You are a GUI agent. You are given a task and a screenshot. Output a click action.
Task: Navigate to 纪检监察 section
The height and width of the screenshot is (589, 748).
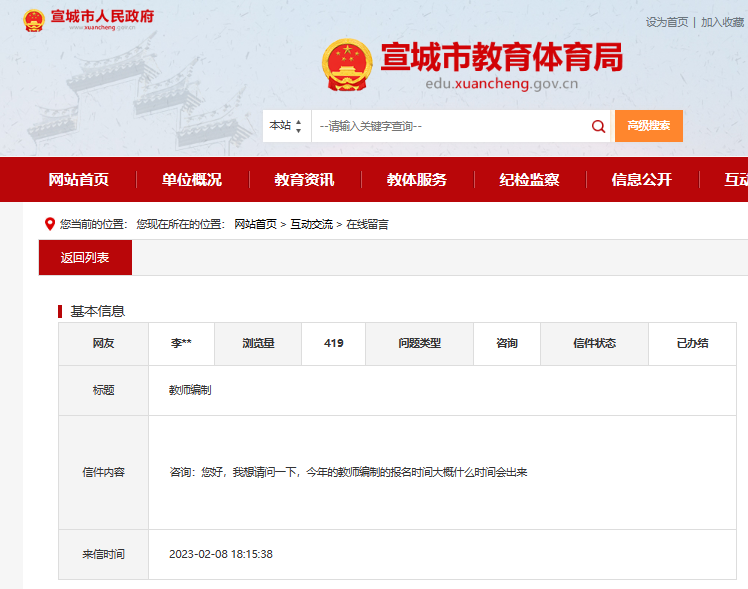tap(529, 180)
